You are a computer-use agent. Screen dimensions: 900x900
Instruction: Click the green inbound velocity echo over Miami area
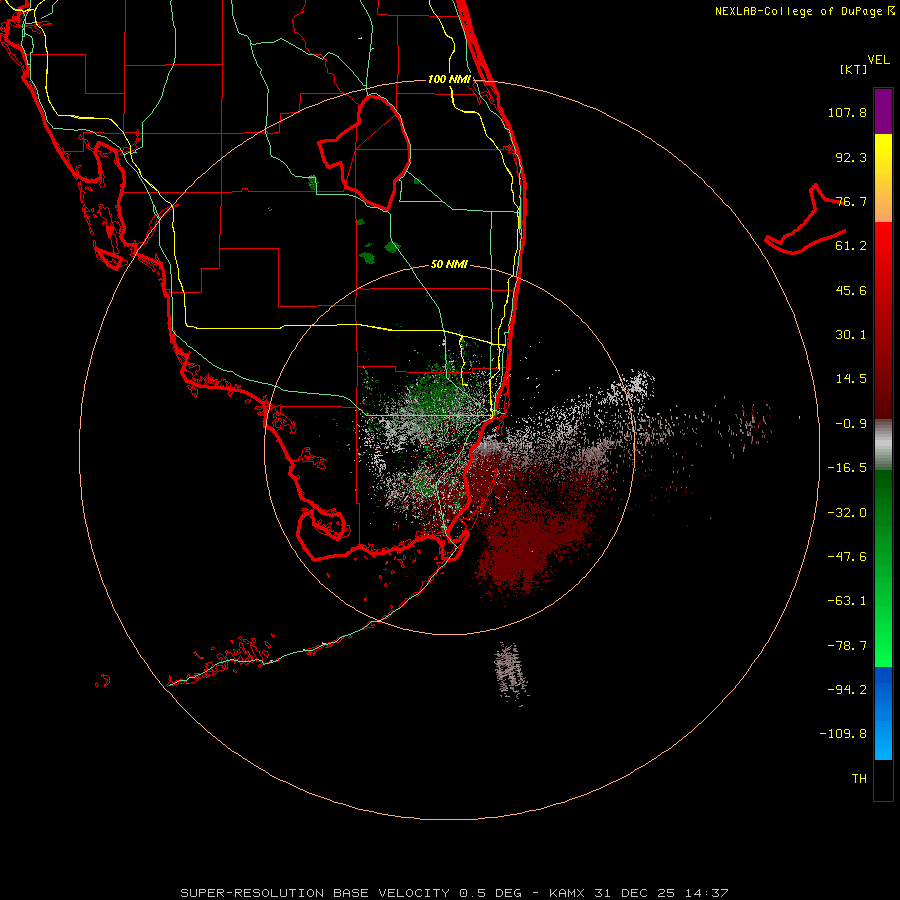pos(436,393)
